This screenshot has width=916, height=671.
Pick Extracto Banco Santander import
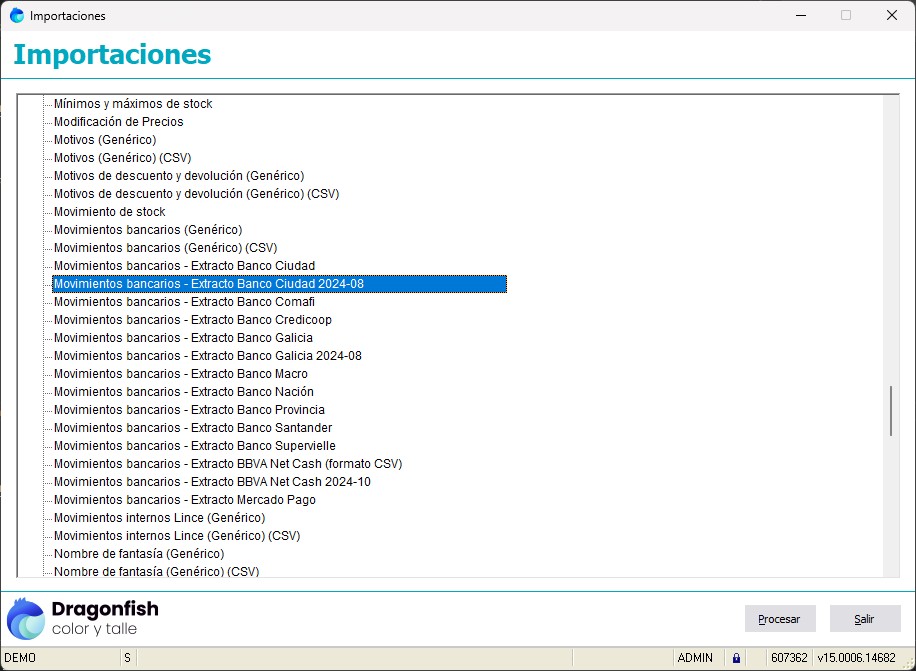(192, 428)
